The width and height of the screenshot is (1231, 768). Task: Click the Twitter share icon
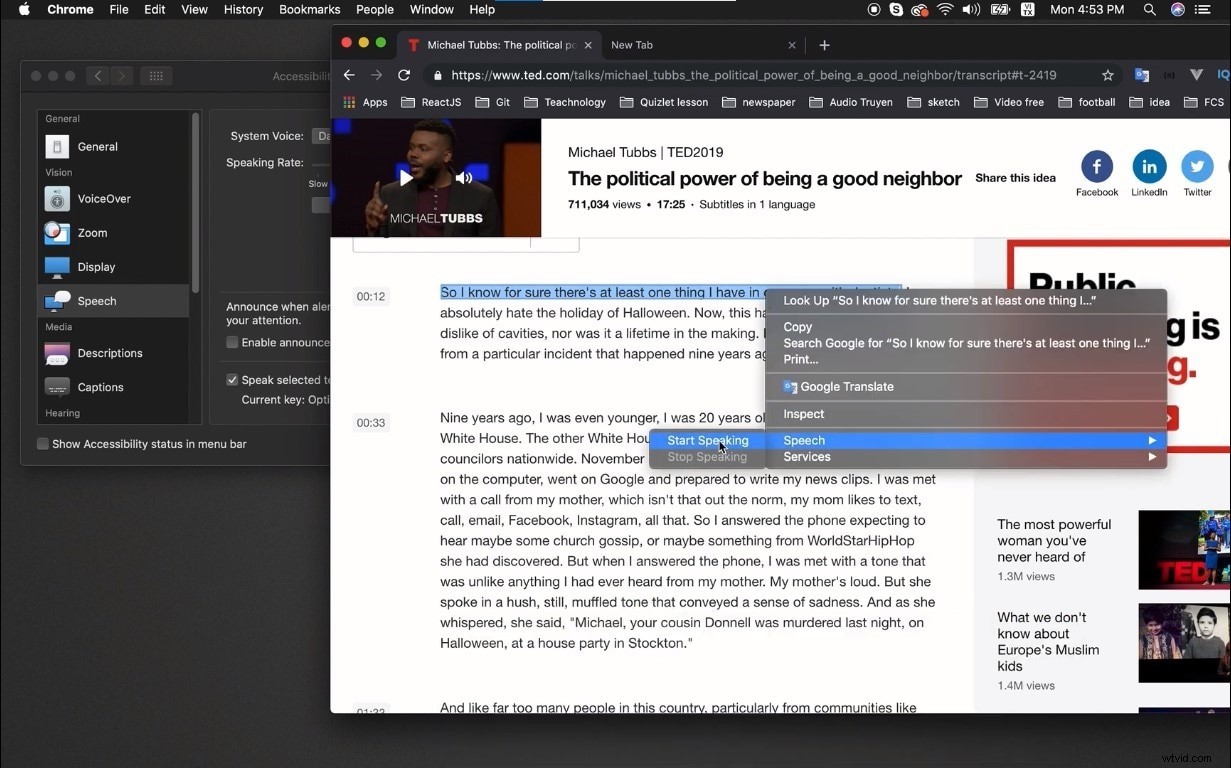[x=1197, y=168]
